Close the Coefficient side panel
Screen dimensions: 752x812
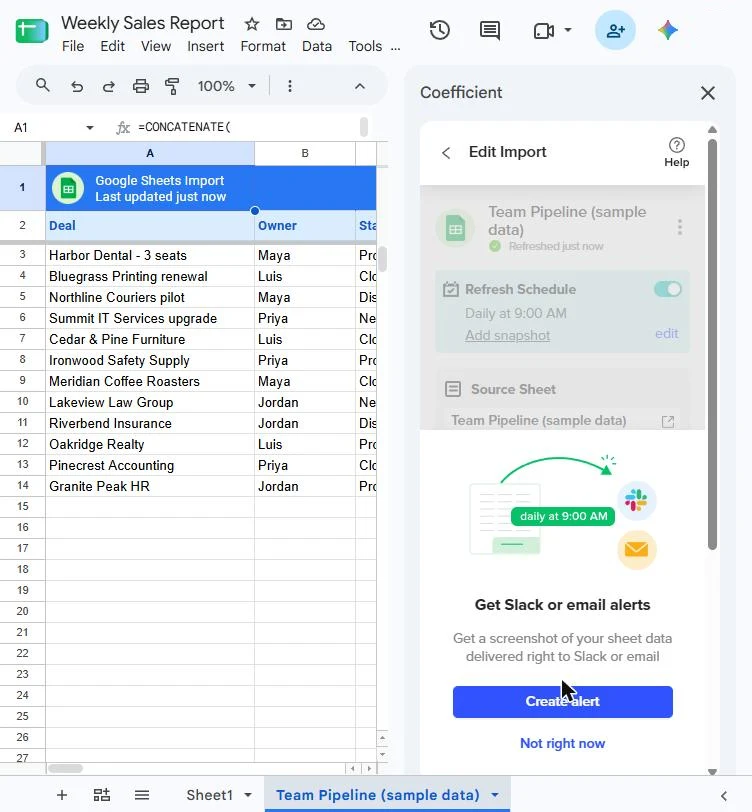click(x=707, y=93)
